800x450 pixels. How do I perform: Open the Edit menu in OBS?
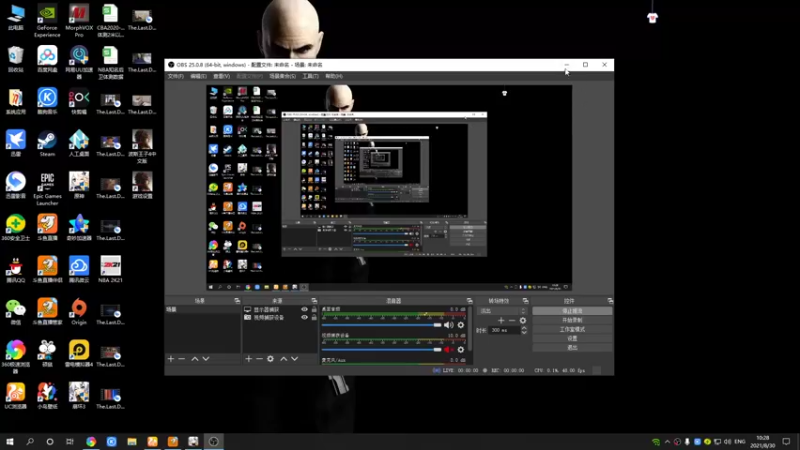click(198, 76)
